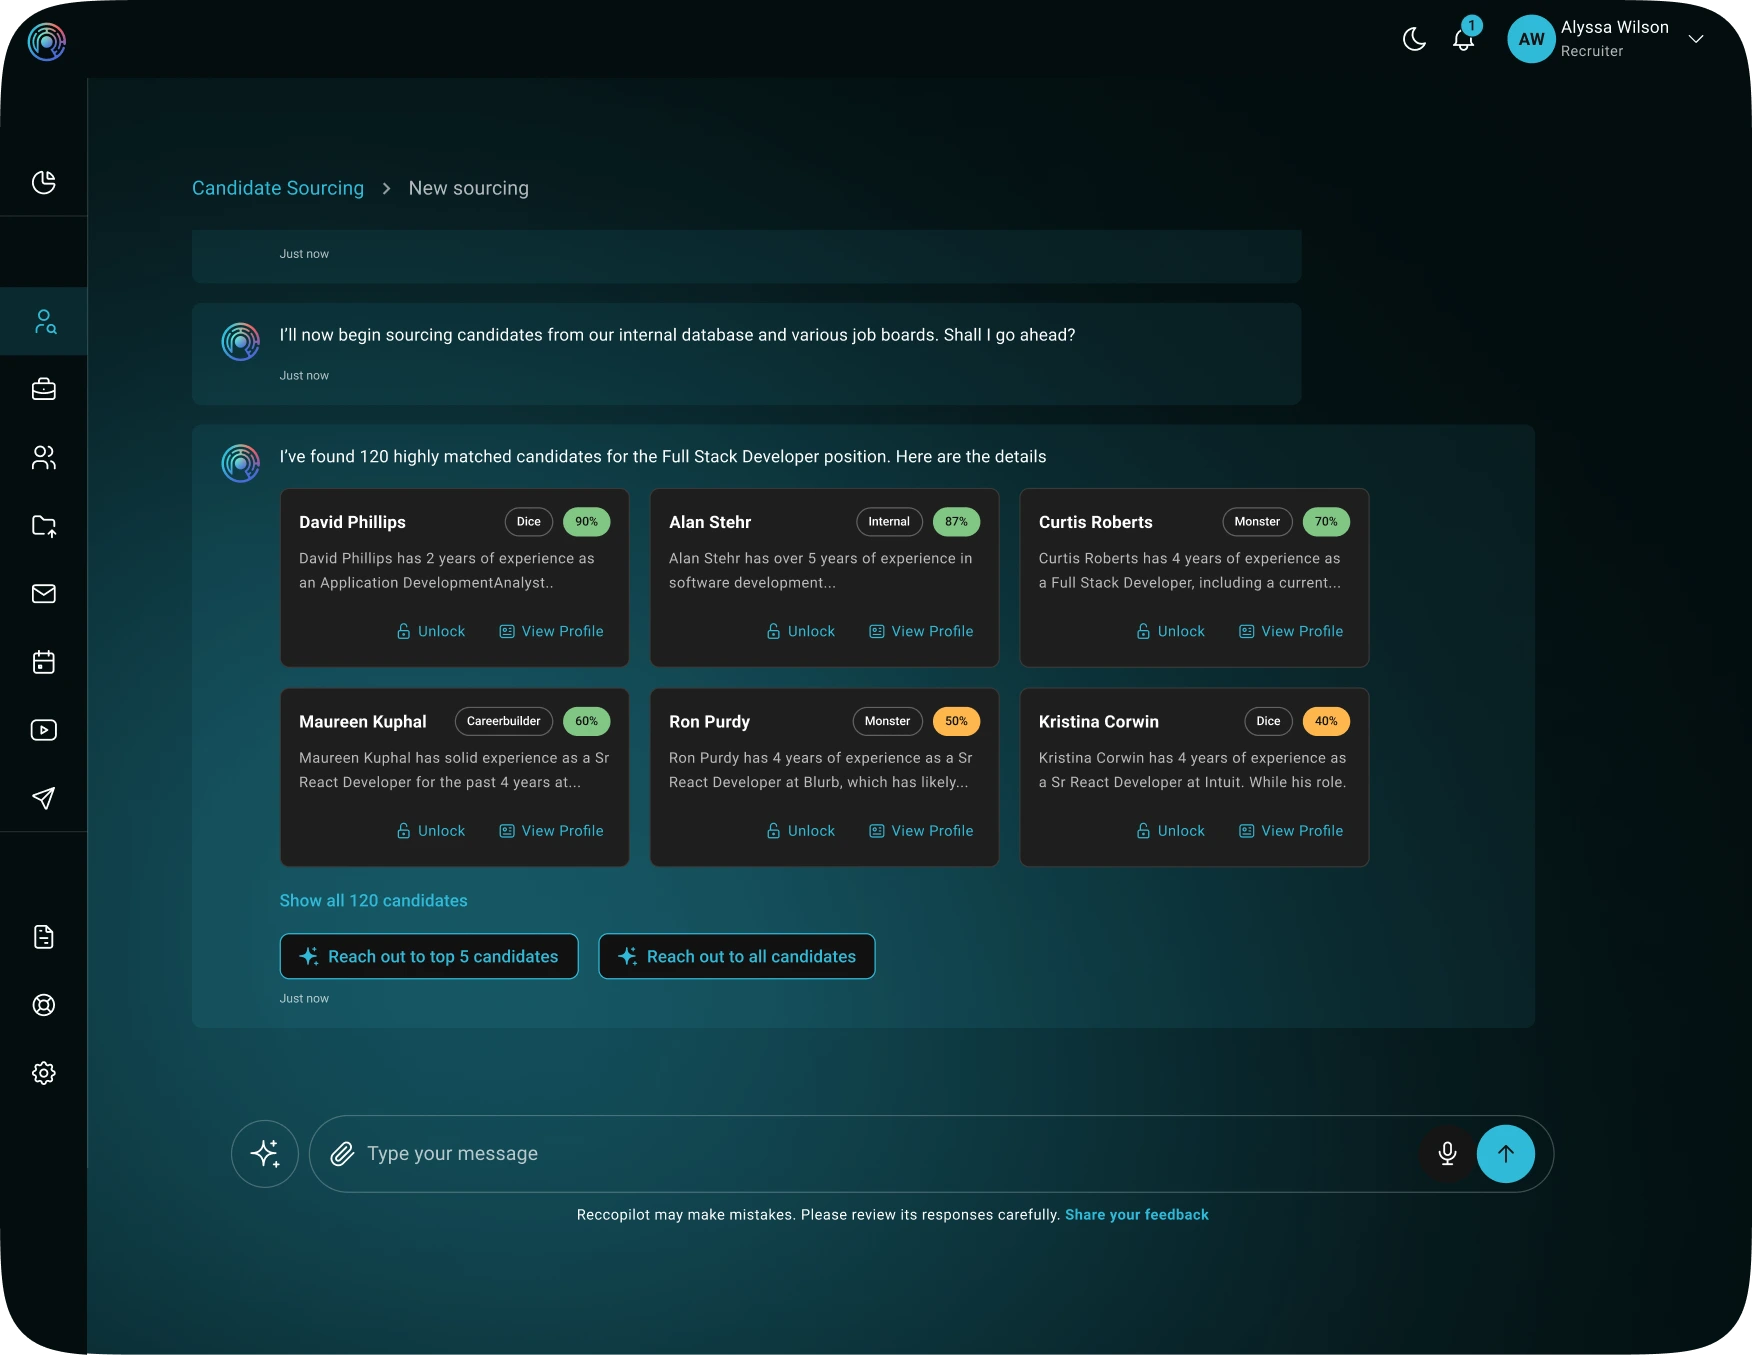Activate voice input with the microphone icon
The width and height of the screenshot is (1752, 1356).
pyautogui.click(x=1447, y=1153)
